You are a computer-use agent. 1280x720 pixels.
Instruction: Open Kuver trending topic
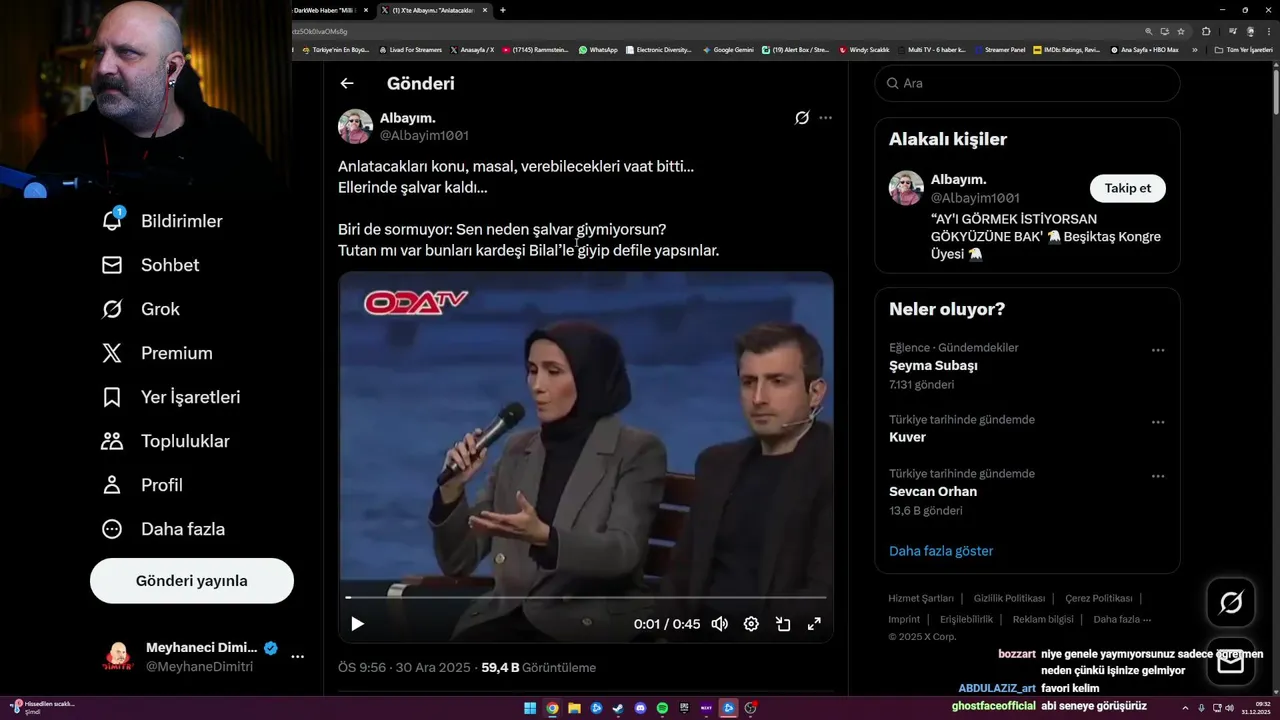pos(907,437)
